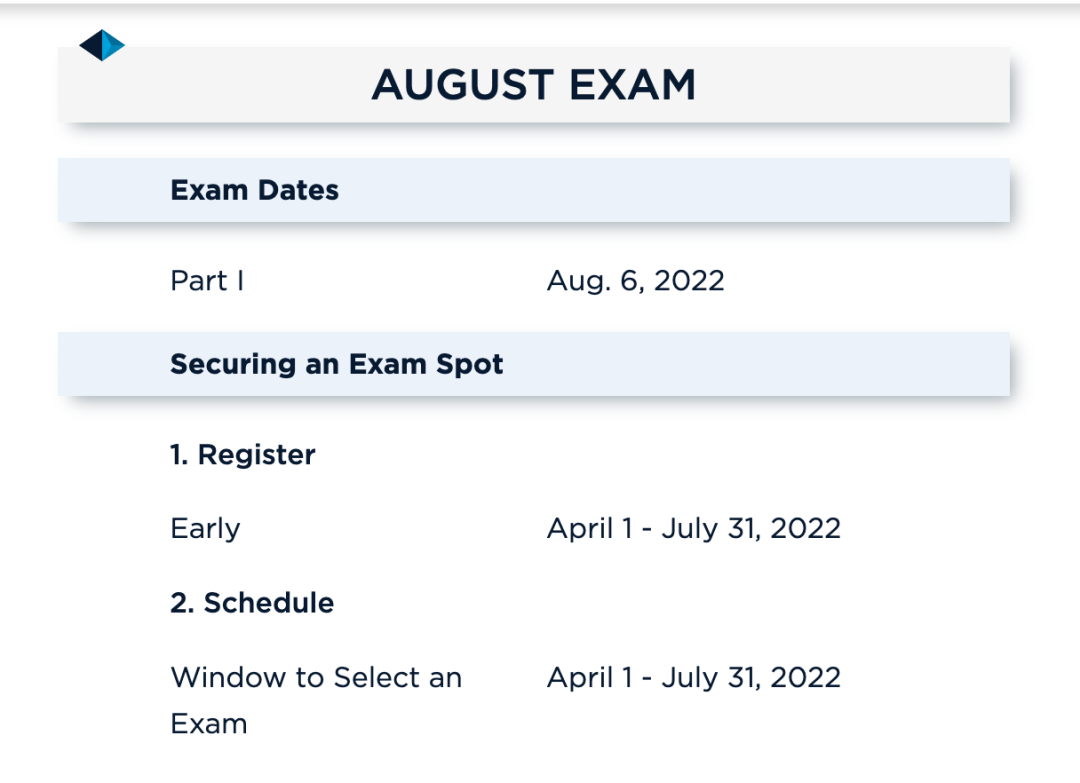Click the word AUGUST in the title
1080x783 pixels.
(x=462, y=85)
